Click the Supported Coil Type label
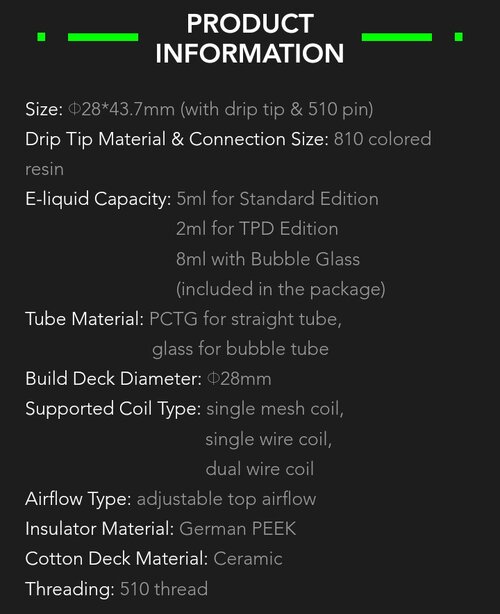This screenshot has height=614, width=500. coord(113,409)
